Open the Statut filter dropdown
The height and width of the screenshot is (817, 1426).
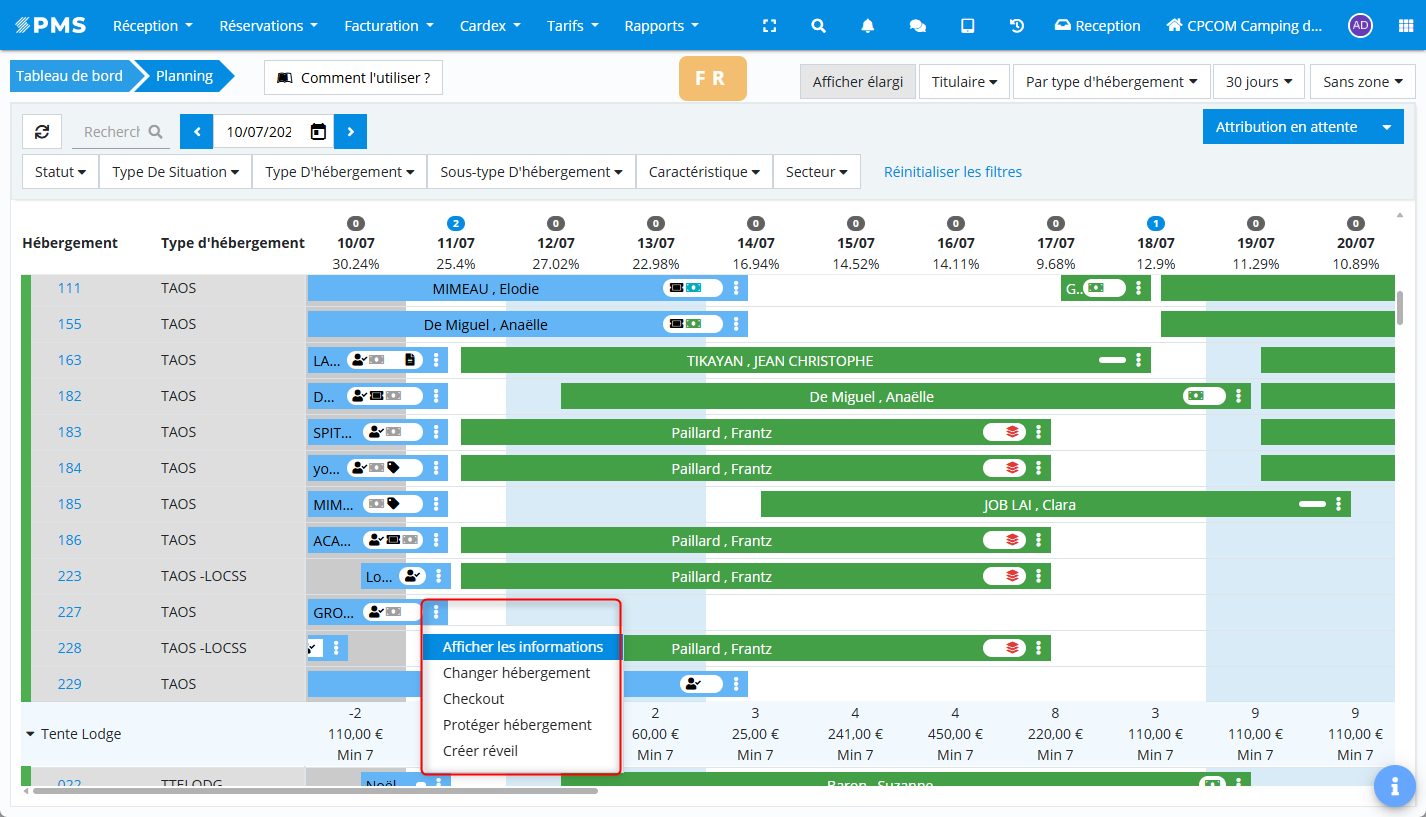tap(60, 172)
